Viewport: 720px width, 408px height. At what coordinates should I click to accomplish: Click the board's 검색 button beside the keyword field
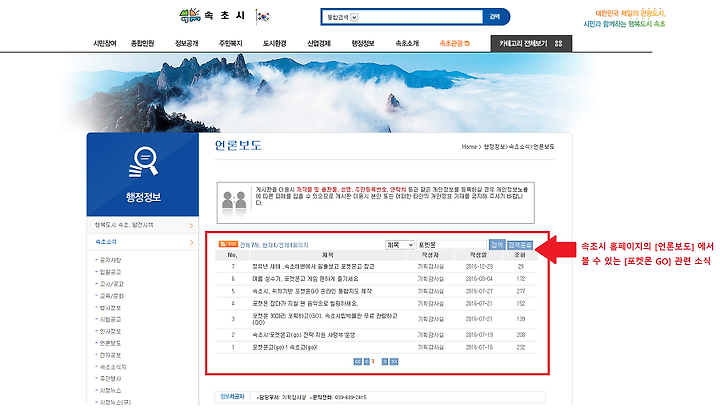coord(496,245)
